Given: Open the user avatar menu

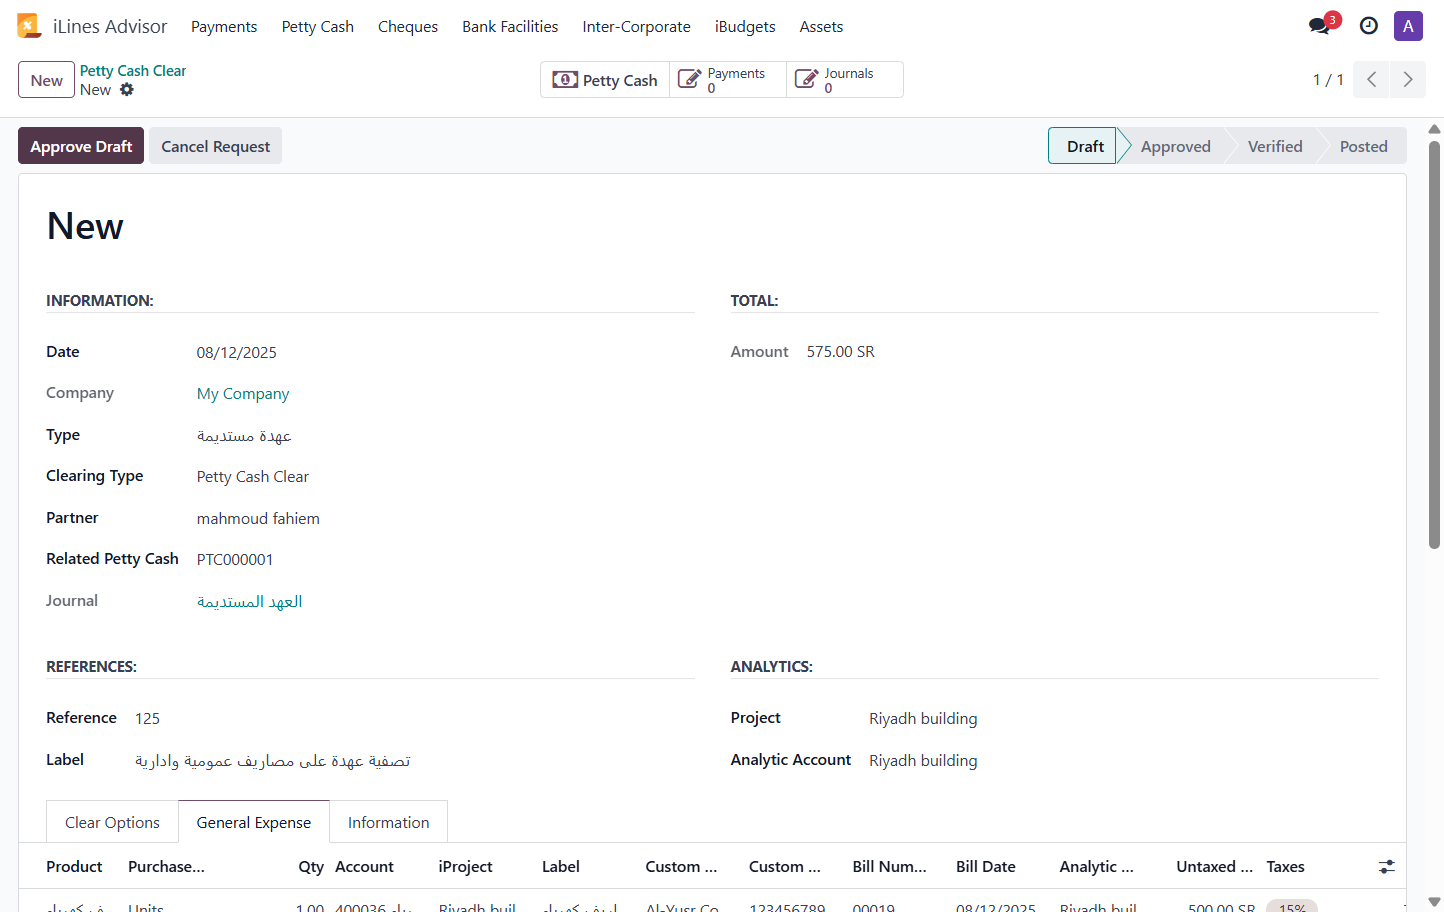Looking at the screenshot, I should click(1408, 26).
